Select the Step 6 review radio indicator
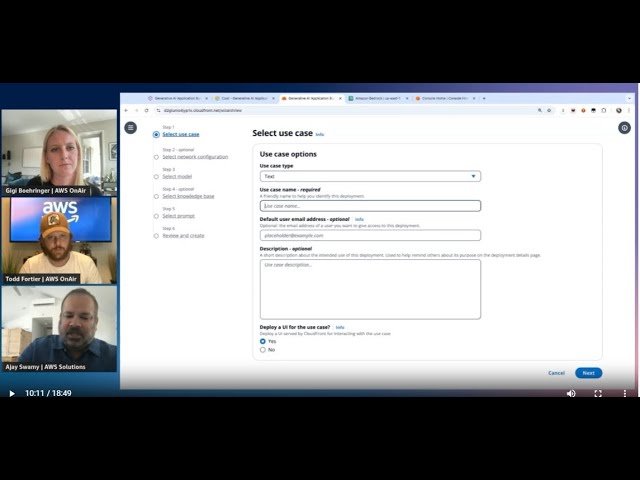The image size is (640, 480). point(156,236)
